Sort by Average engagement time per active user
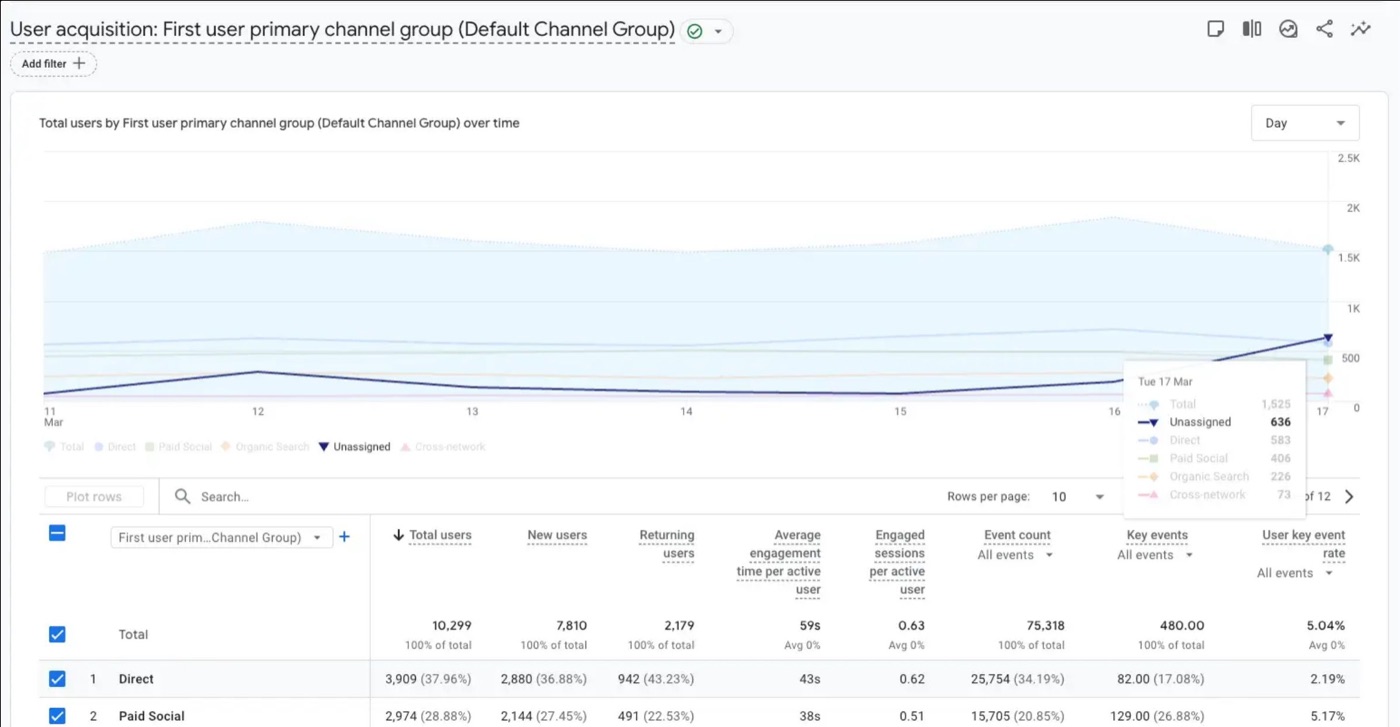1400x727 pixels. click(x=779, y=562)
